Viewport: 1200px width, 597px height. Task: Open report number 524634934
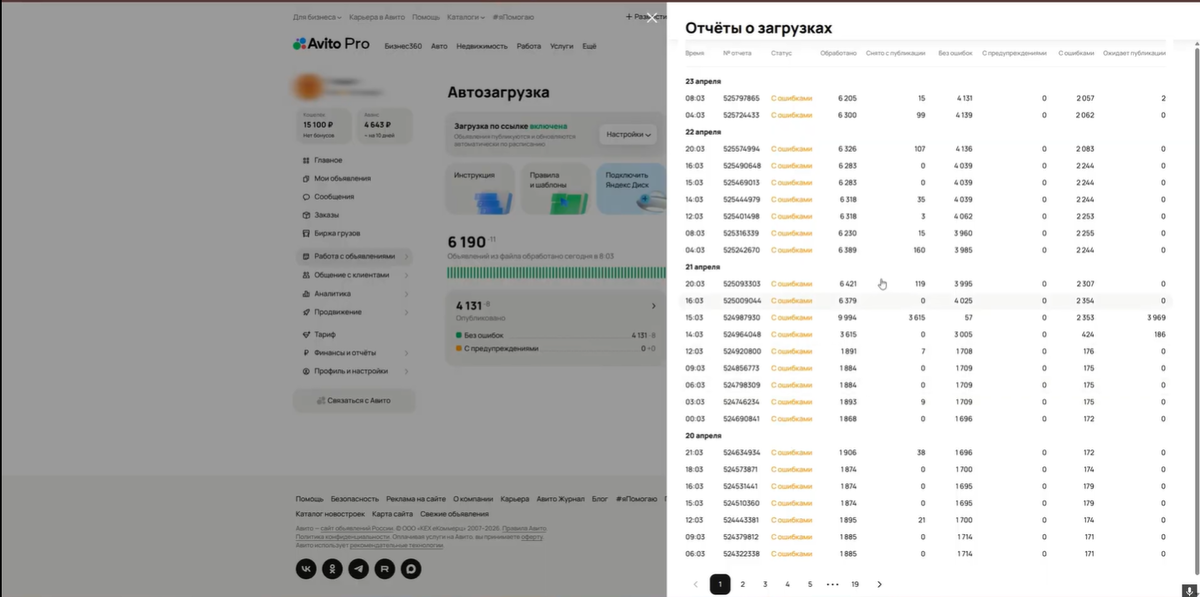[741, 452]
